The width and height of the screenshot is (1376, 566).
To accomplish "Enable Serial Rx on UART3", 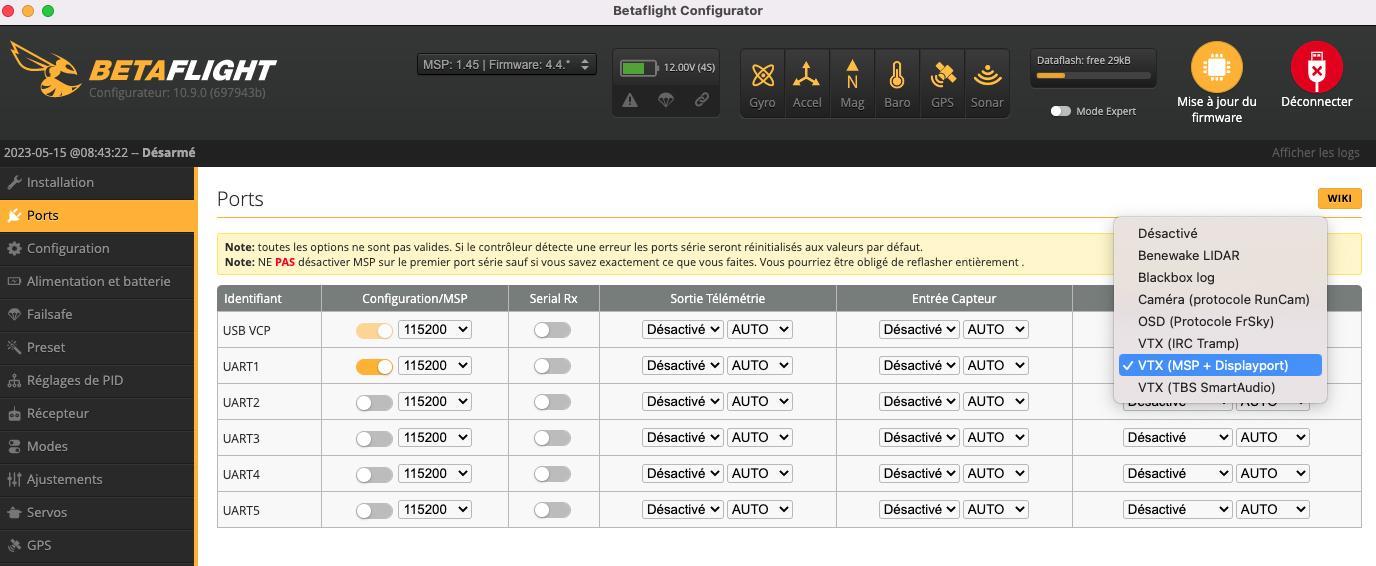I will point(552,438).
